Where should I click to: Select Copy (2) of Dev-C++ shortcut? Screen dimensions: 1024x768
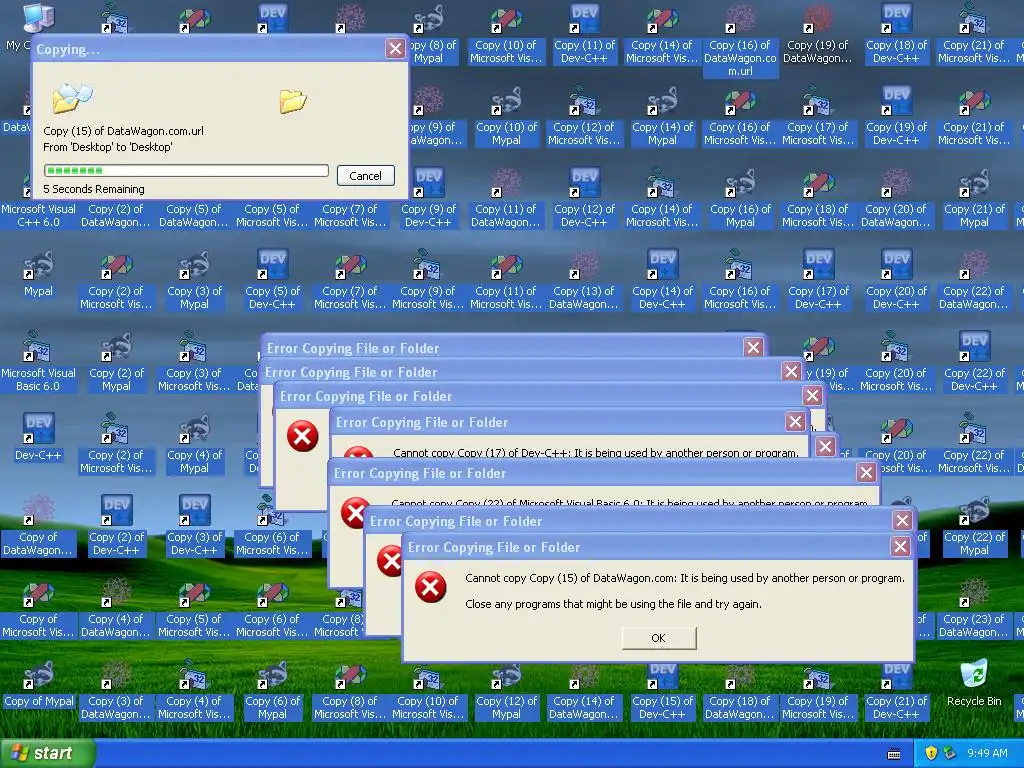[116, 526]
